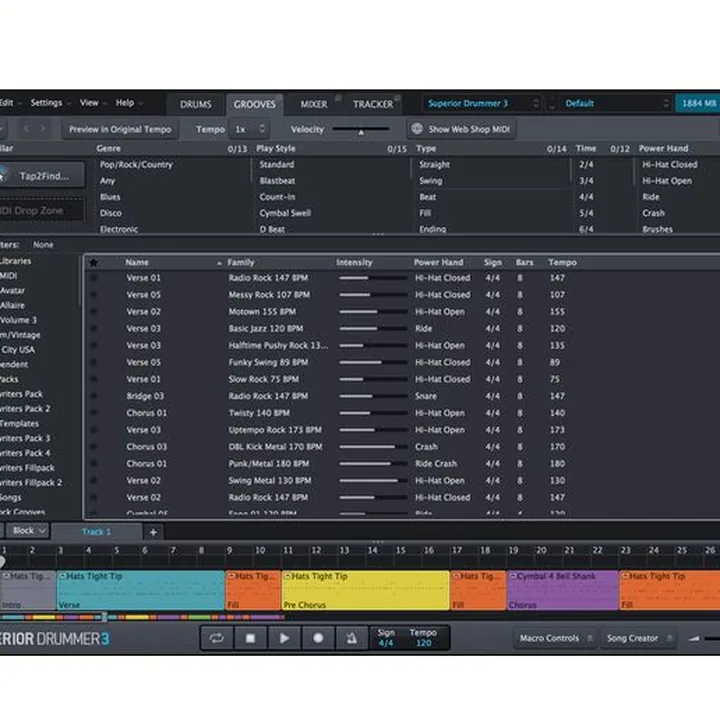Viewport: 720px width, 720px height.
Task: Click the record button in transport
Action: click(x=318, y=638)
